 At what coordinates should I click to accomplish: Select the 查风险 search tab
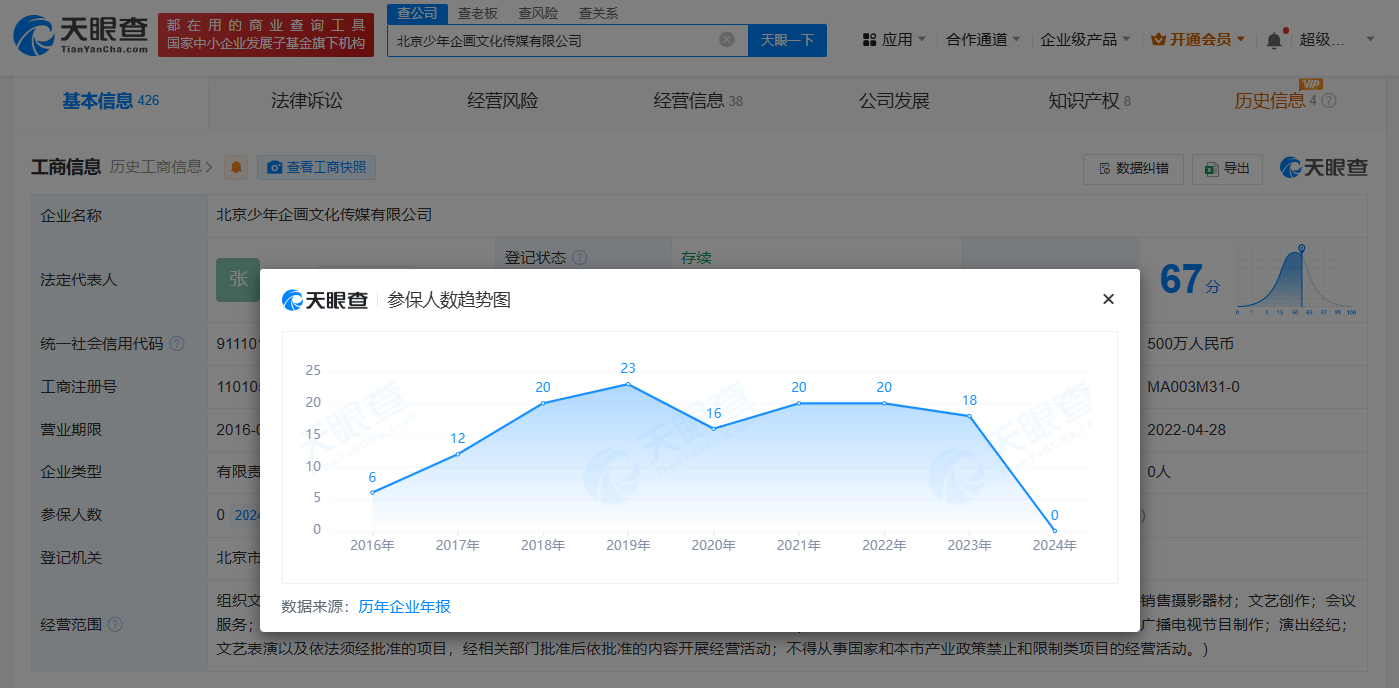(x=538, y=13)
